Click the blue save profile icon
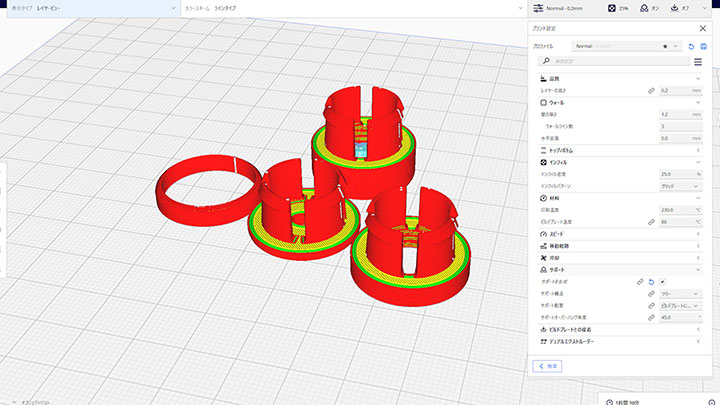Screen dimensions: 720x405 pos(703,46)
